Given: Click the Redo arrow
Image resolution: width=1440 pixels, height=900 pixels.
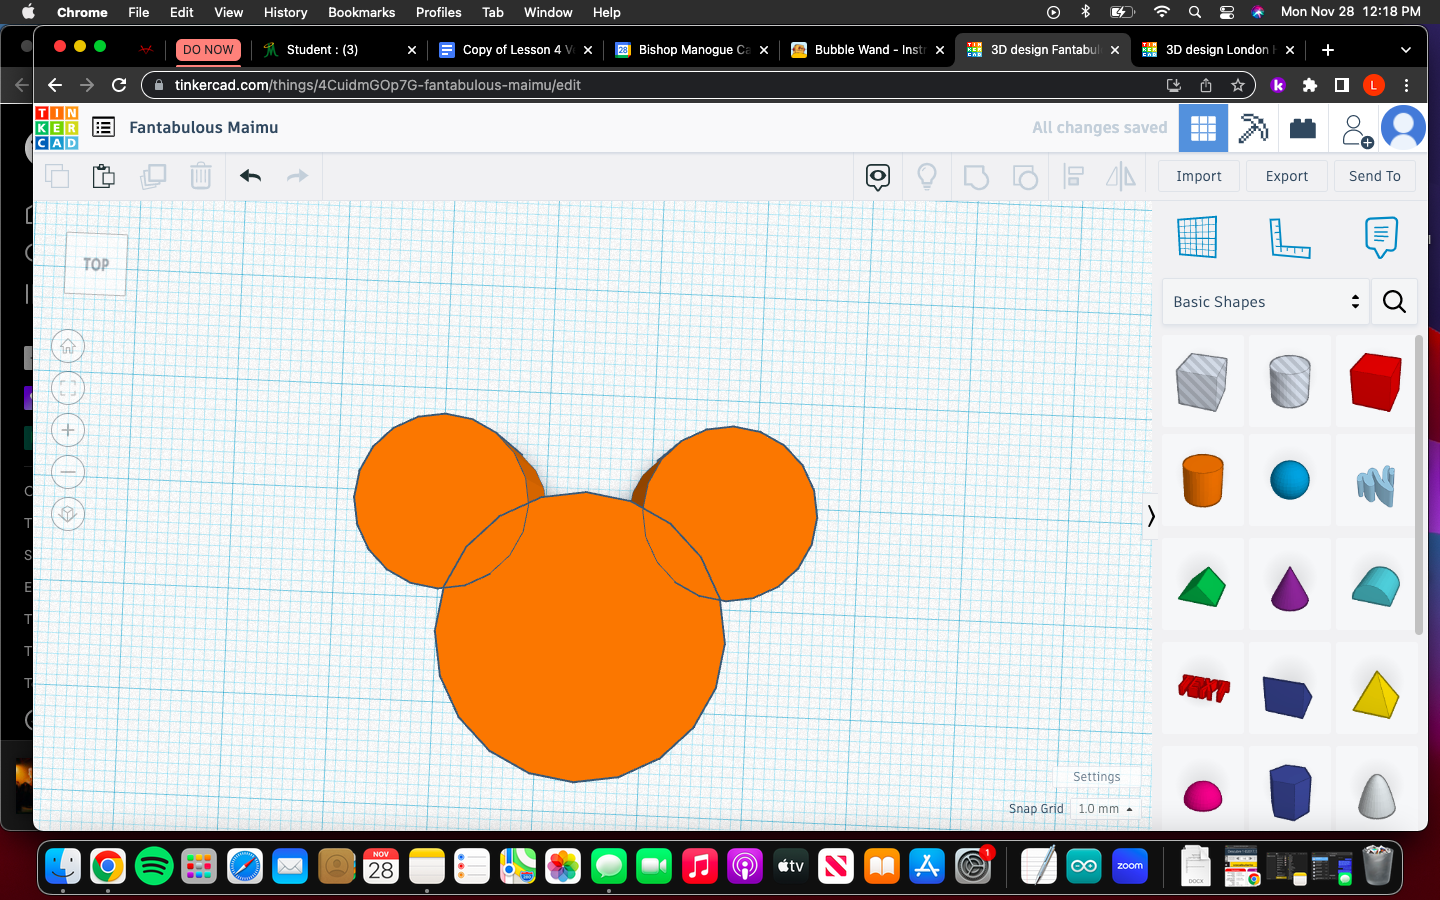Looking at the screenshot, I should (x=297, y=176).
